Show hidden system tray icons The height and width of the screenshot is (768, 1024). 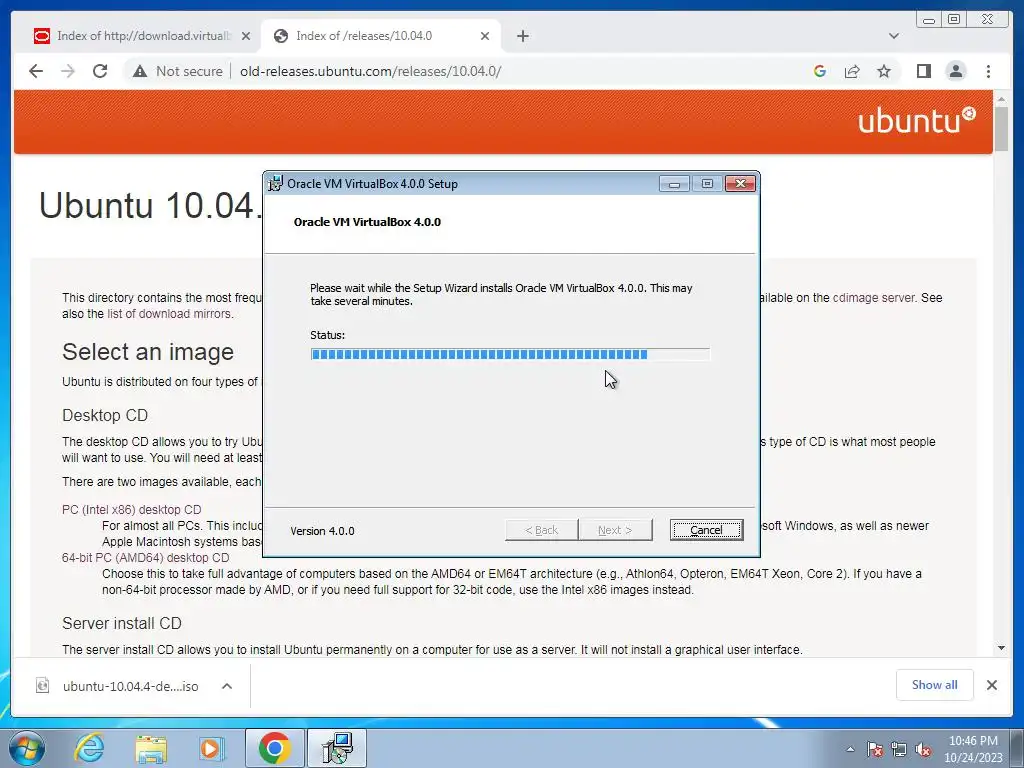tap(850, 749)
